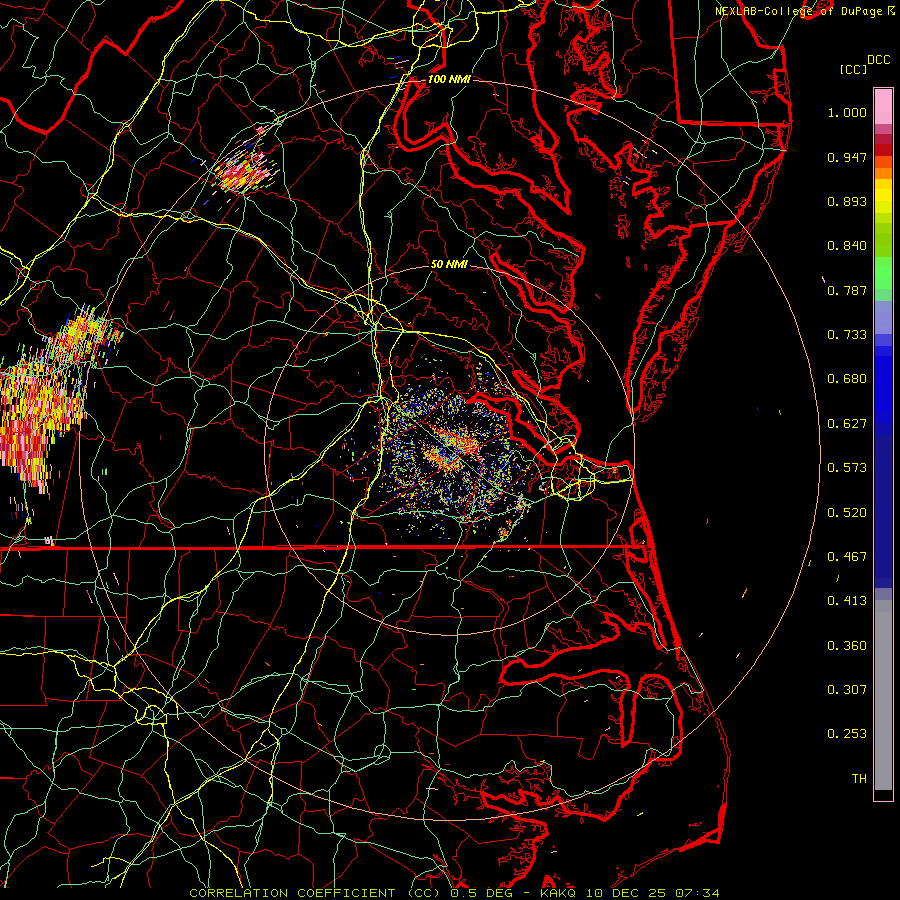Image resolution: width=900 pixels, height=900 pixels.
Task: Click the TH label on the color scale
Action: [x=859, y=779]
